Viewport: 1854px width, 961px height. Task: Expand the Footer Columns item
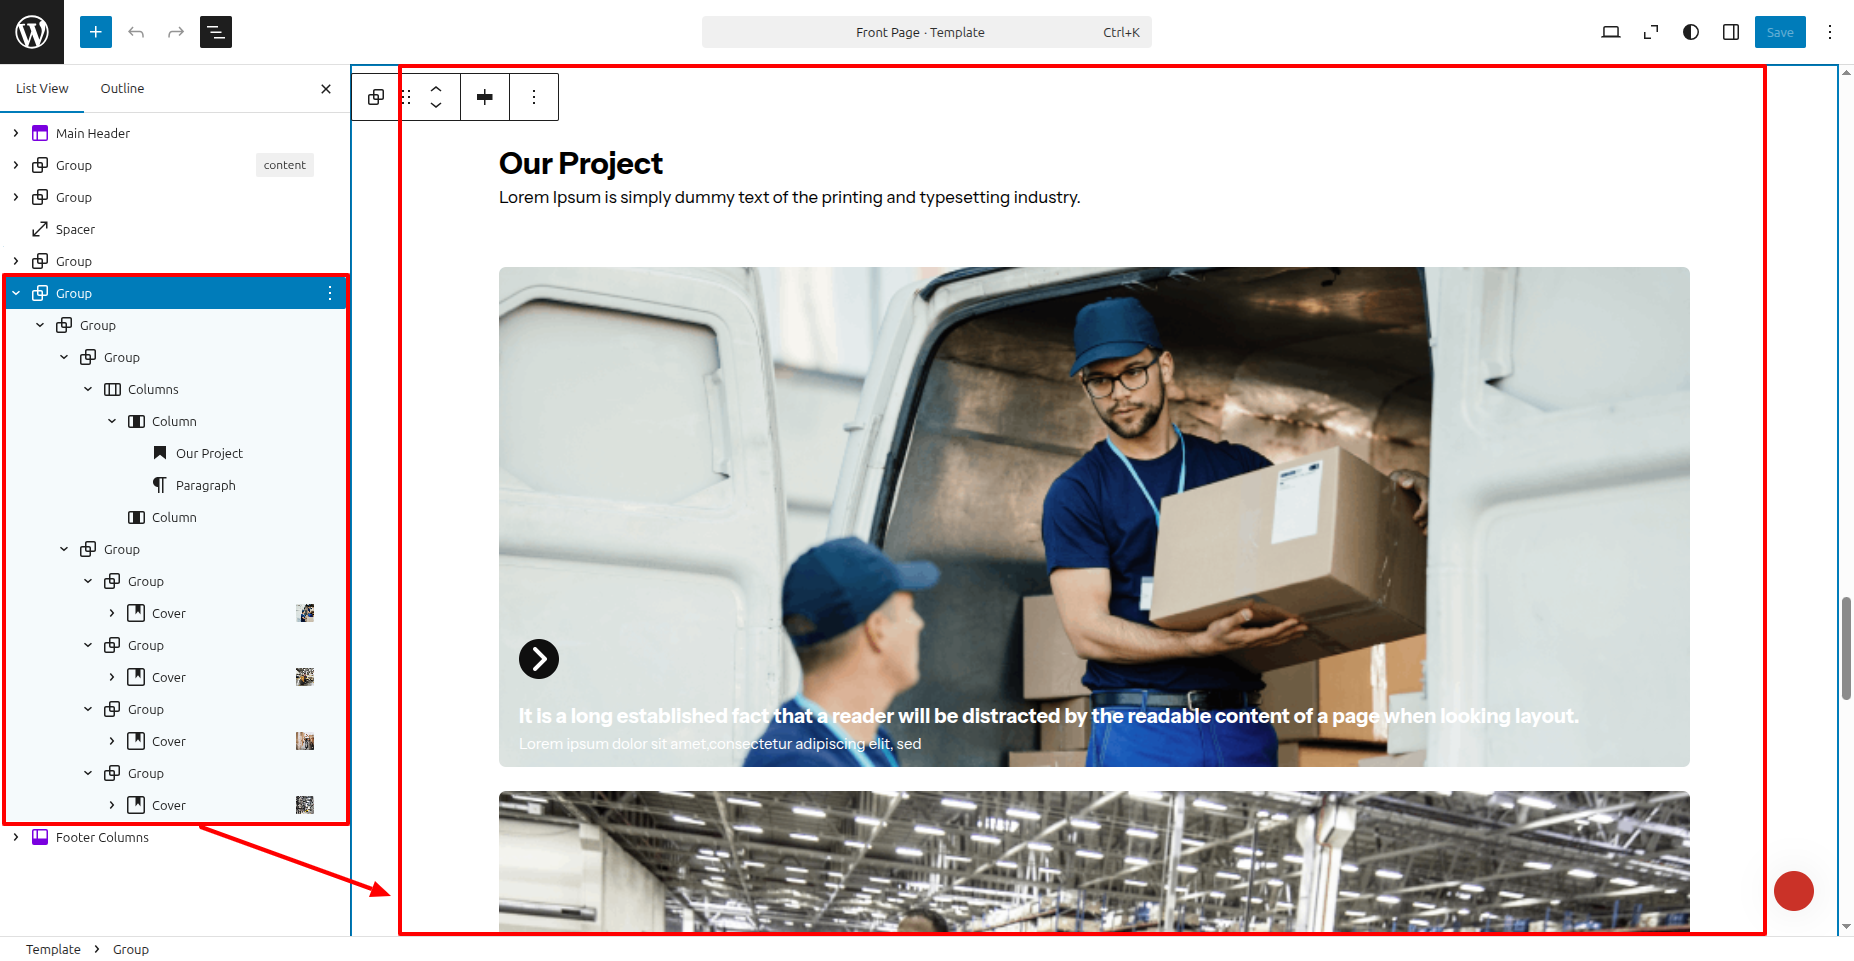(16, 837)
